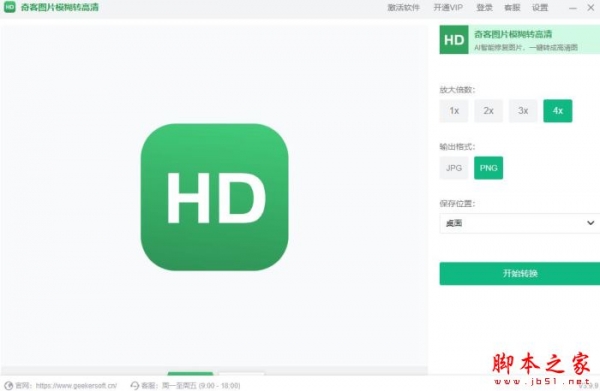The image size is (600, 391).
Task: Open the save location dropdown showing 桌面
Action: pos(520,223)
